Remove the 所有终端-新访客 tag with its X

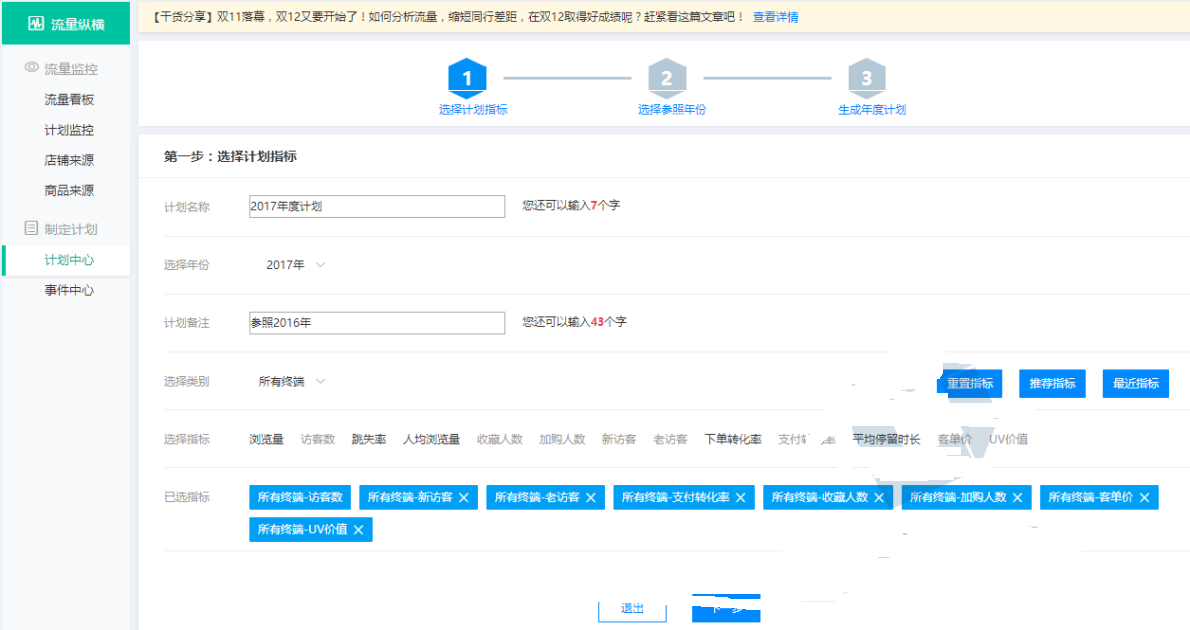click(463, 498)
